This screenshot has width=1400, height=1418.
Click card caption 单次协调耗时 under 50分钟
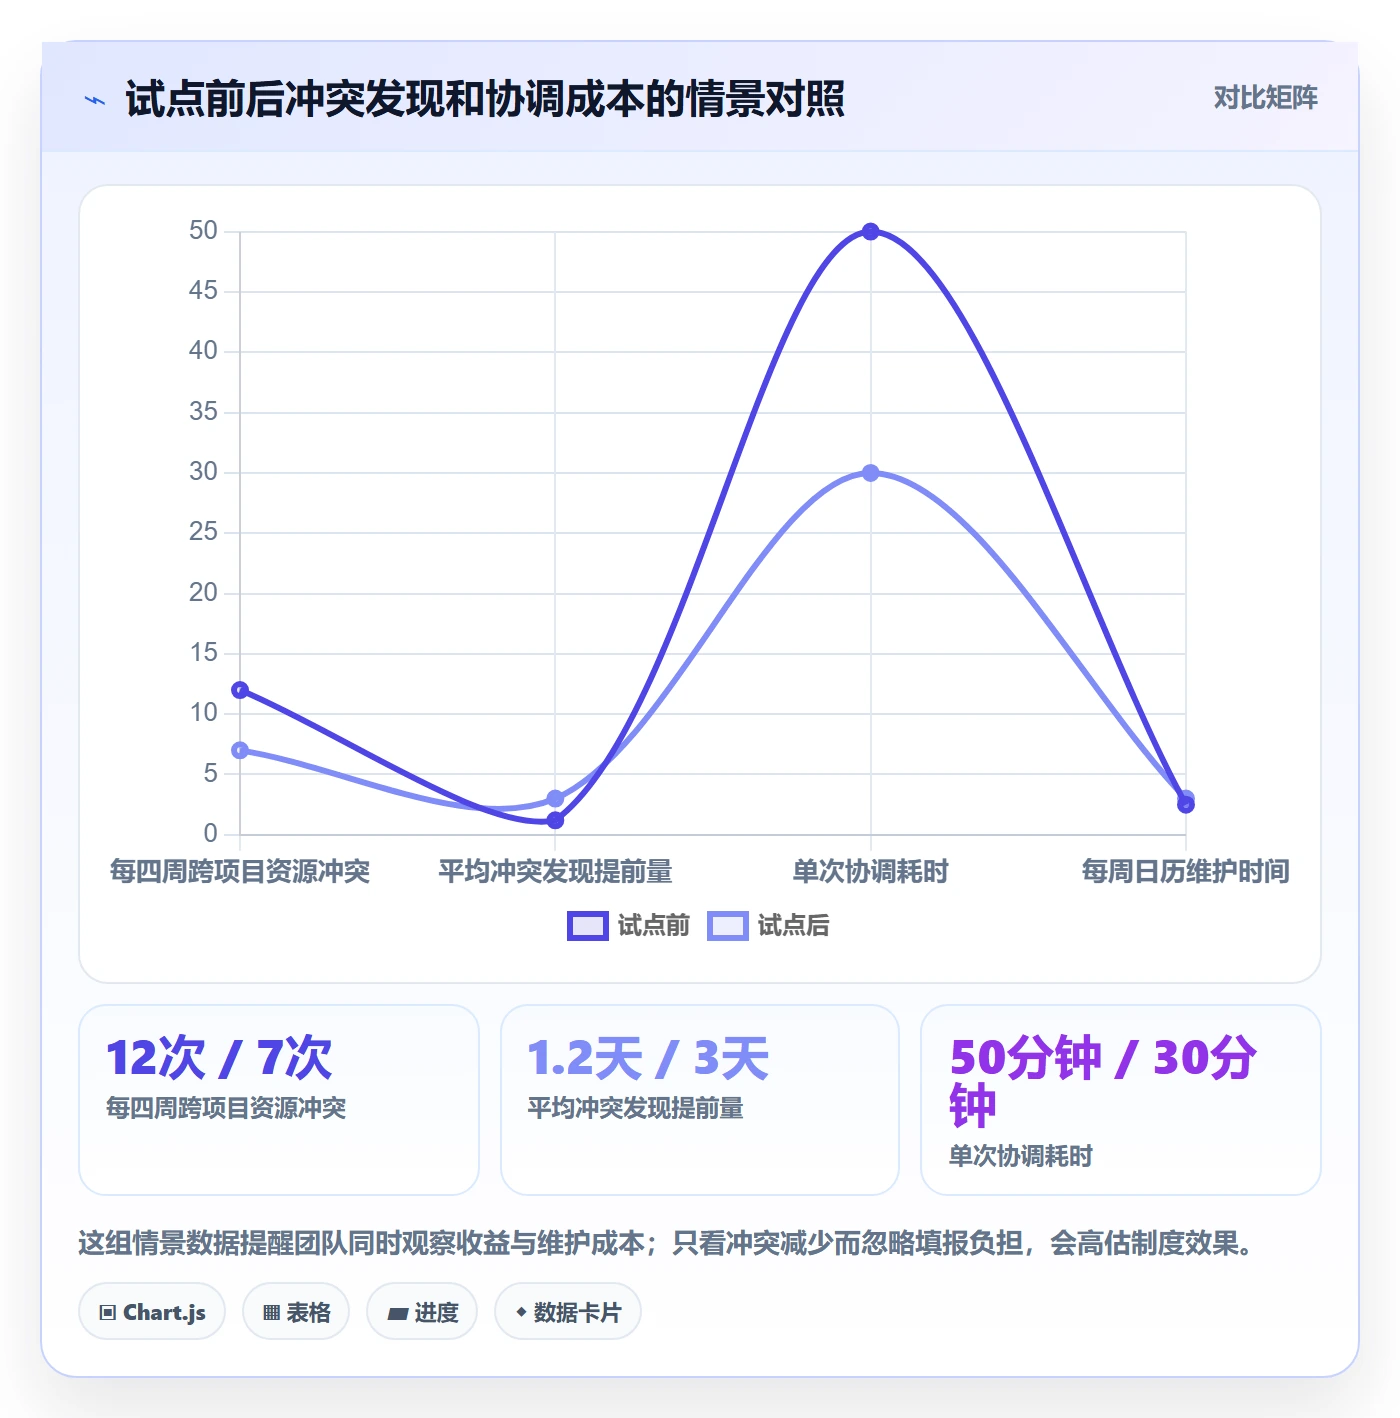1021,1157
